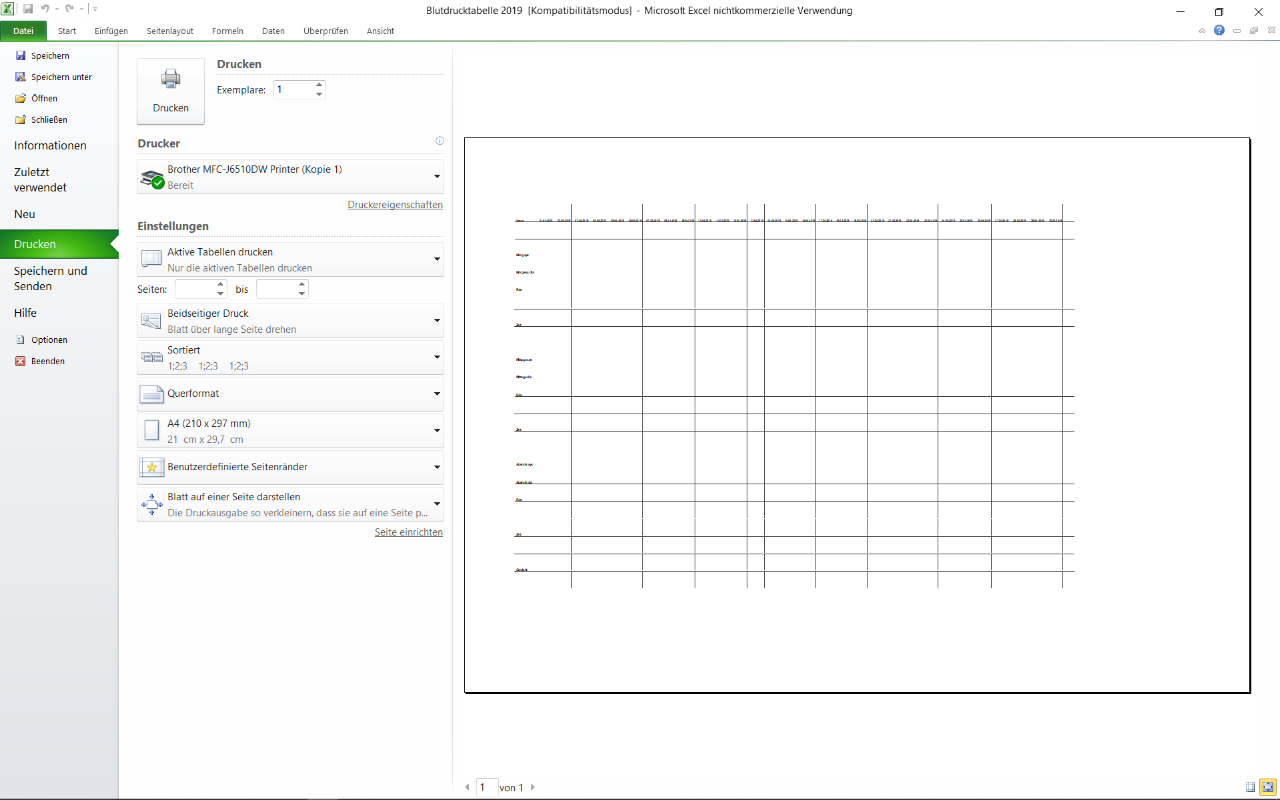
Task: Open the customize quick access toolbar arrow
Action: tap(95, 9)
